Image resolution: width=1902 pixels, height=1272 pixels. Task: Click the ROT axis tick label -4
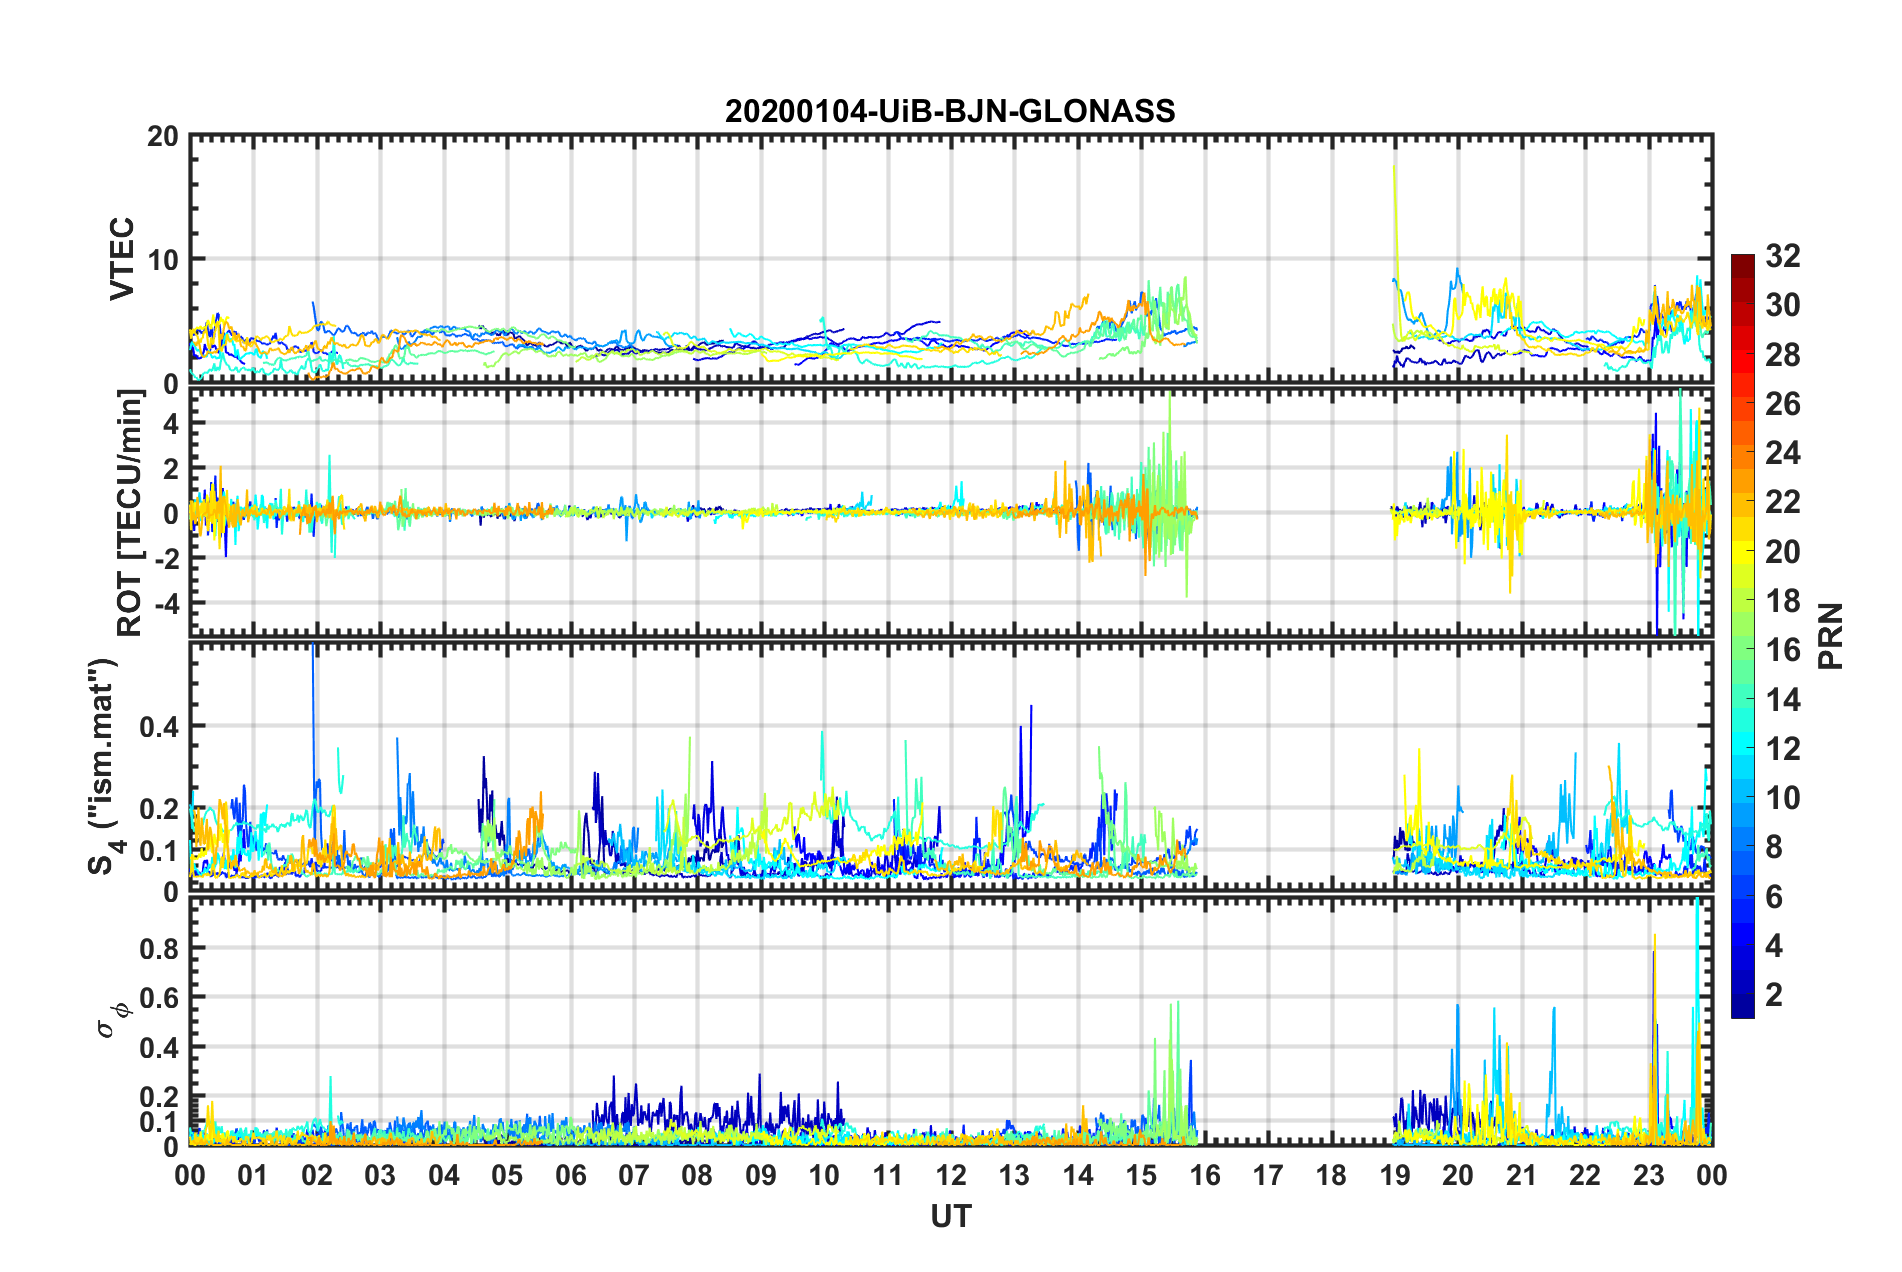click(165, 603)
